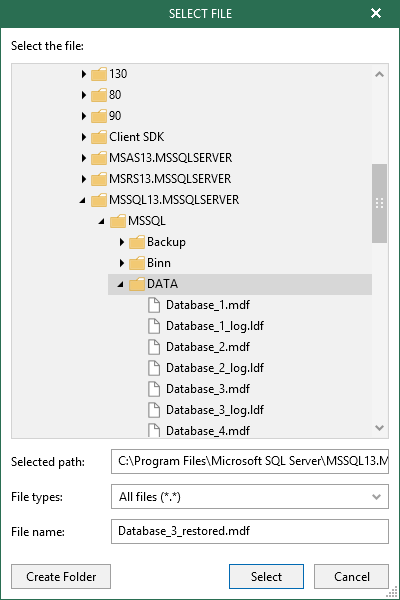This screenshot has height=600, width=400.
Task: Open the File types dropdown
Action: point(250,497)
